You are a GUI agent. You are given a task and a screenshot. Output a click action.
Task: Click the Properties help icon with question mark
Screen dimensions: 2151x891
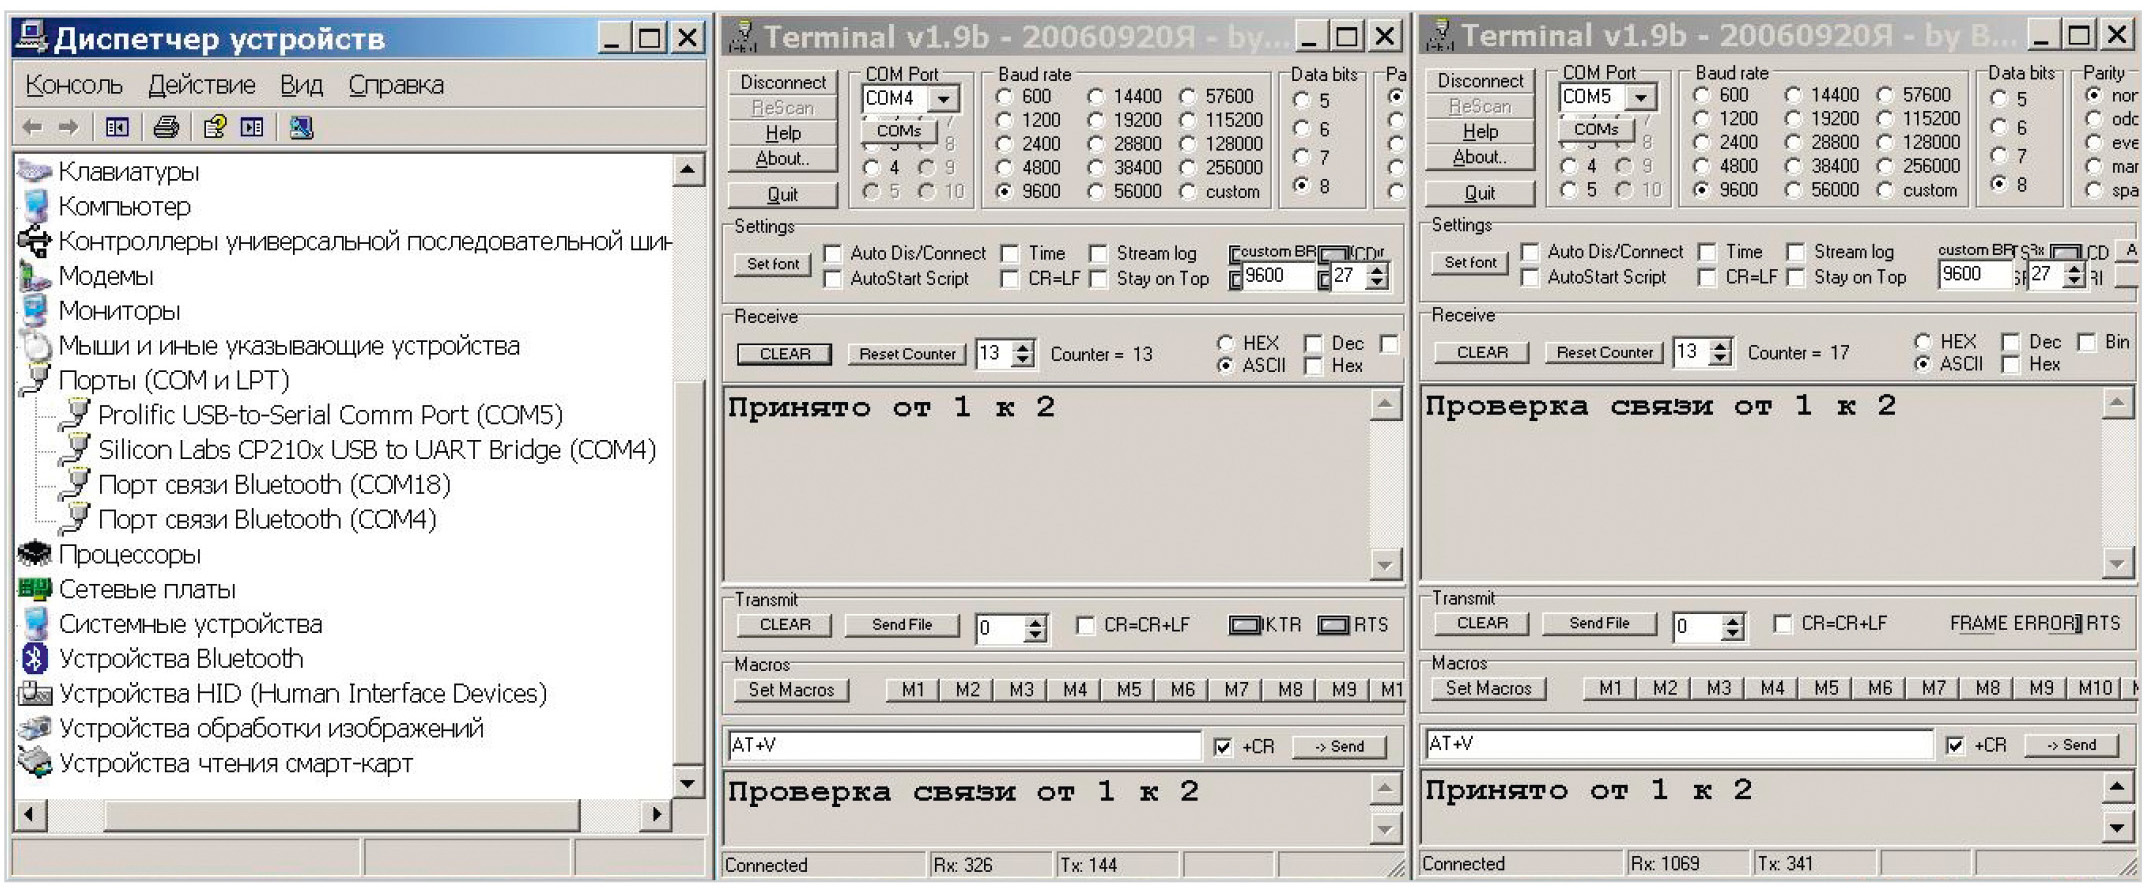[214, 127]
